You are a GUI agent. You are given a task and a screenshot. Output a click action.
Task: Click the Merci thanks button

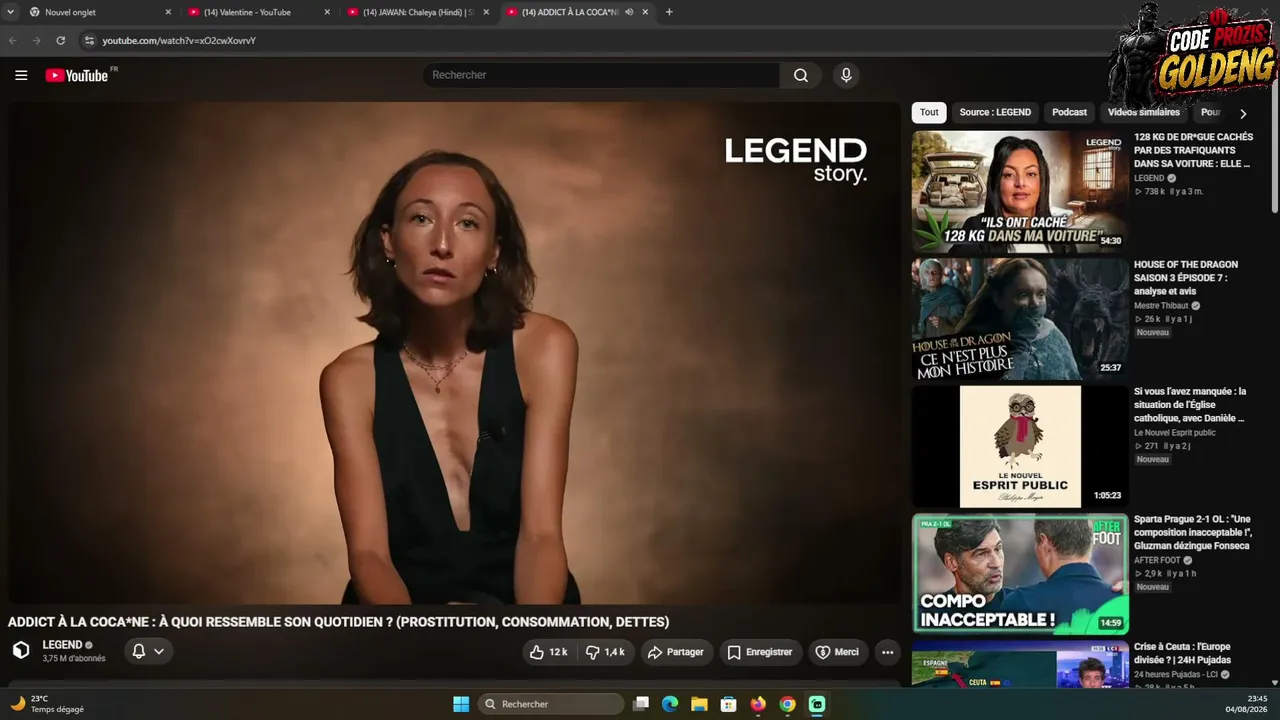click(x=838, y=652)
